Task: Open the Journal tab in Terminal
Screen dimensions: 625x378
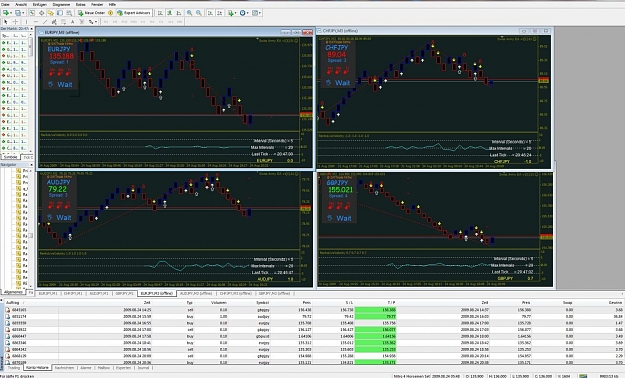Action: click(143, 368)
